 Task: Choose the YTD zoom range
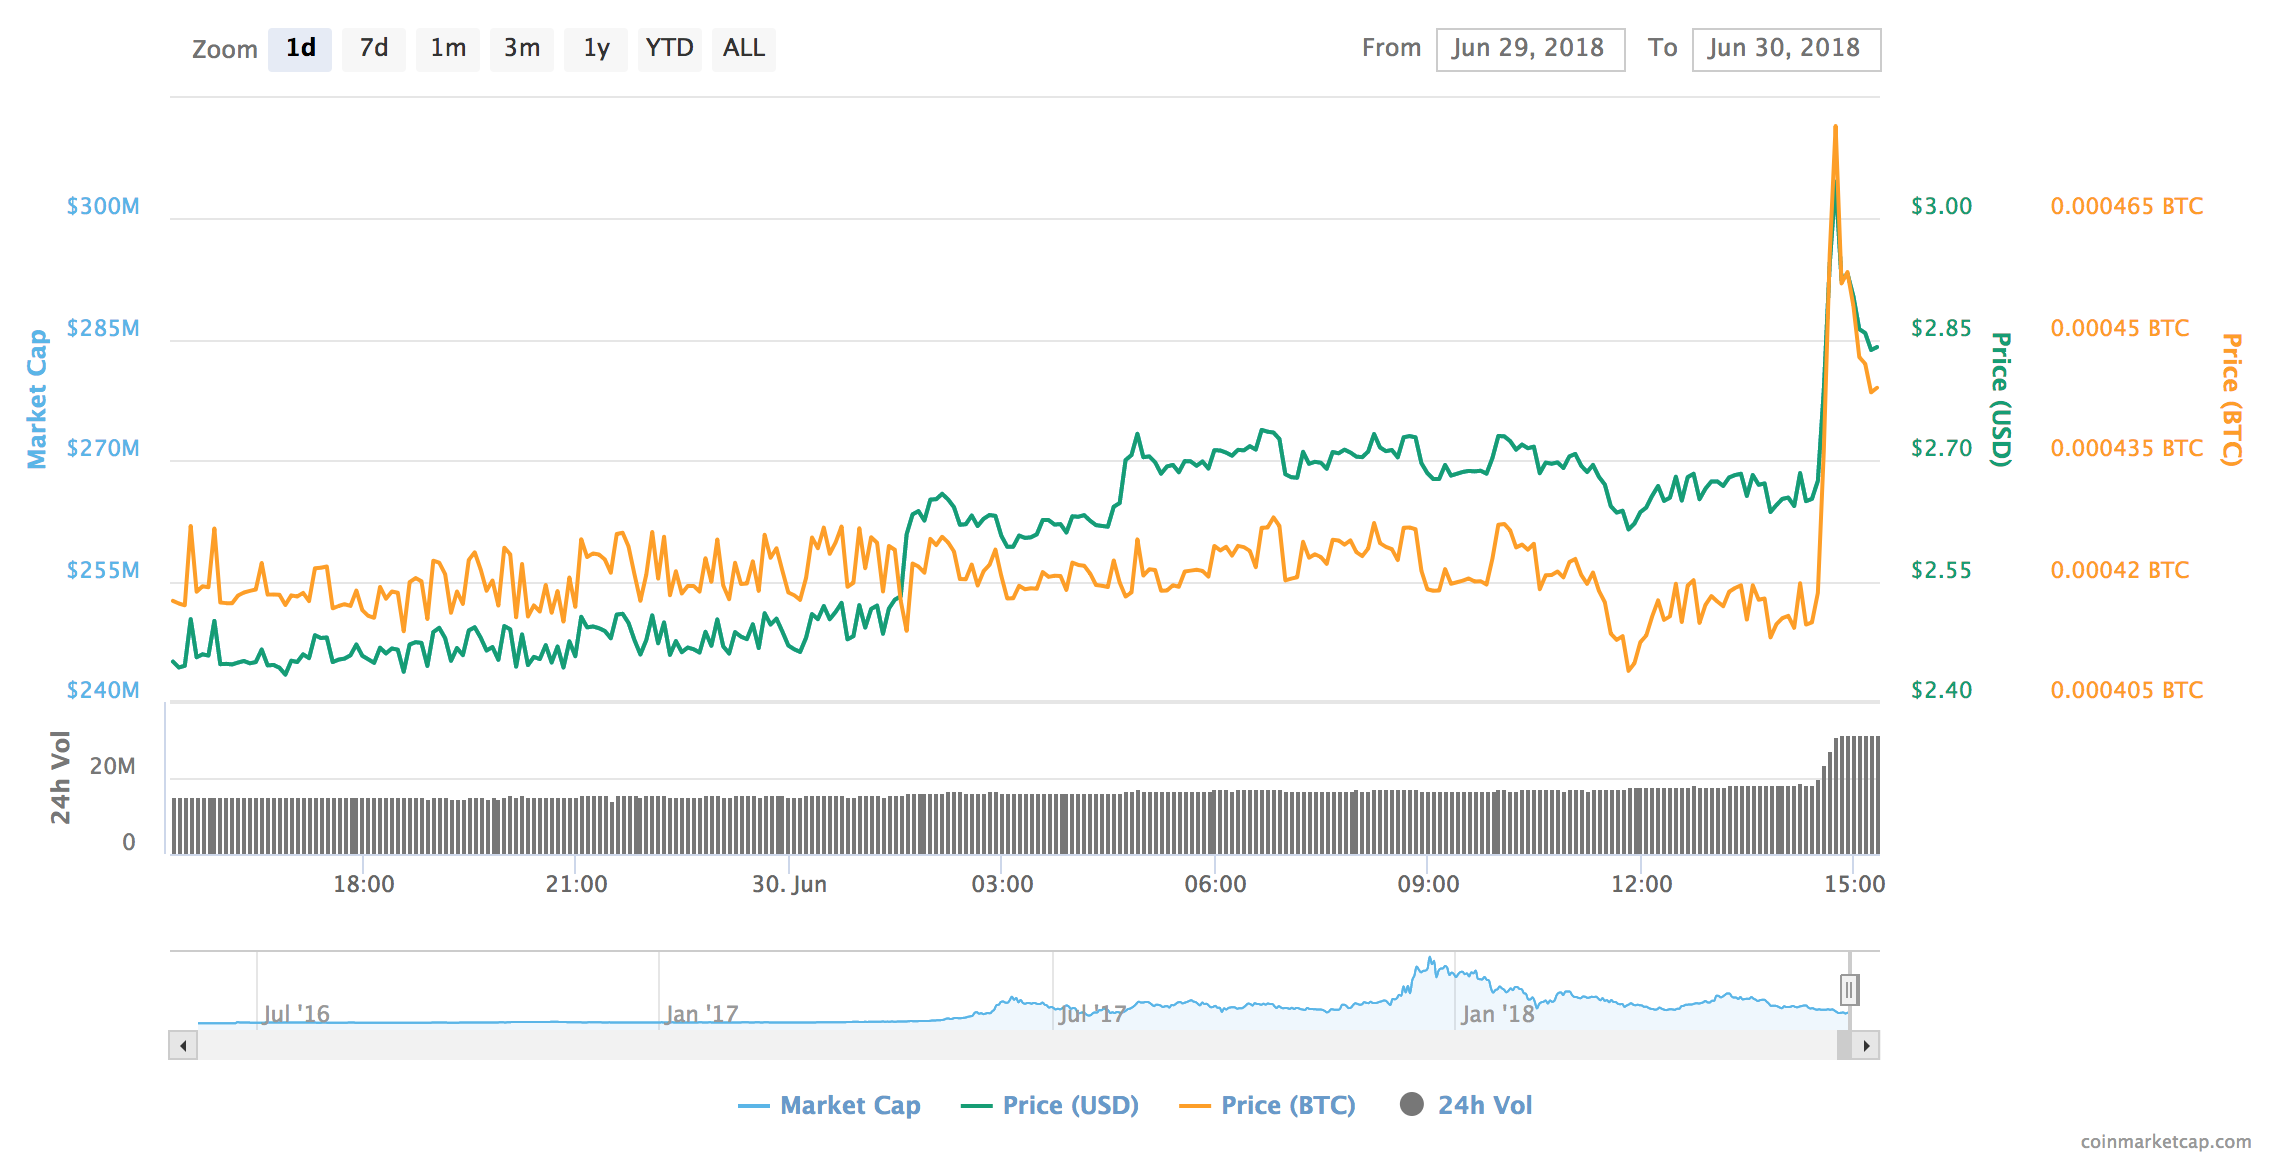coord(669,49)
